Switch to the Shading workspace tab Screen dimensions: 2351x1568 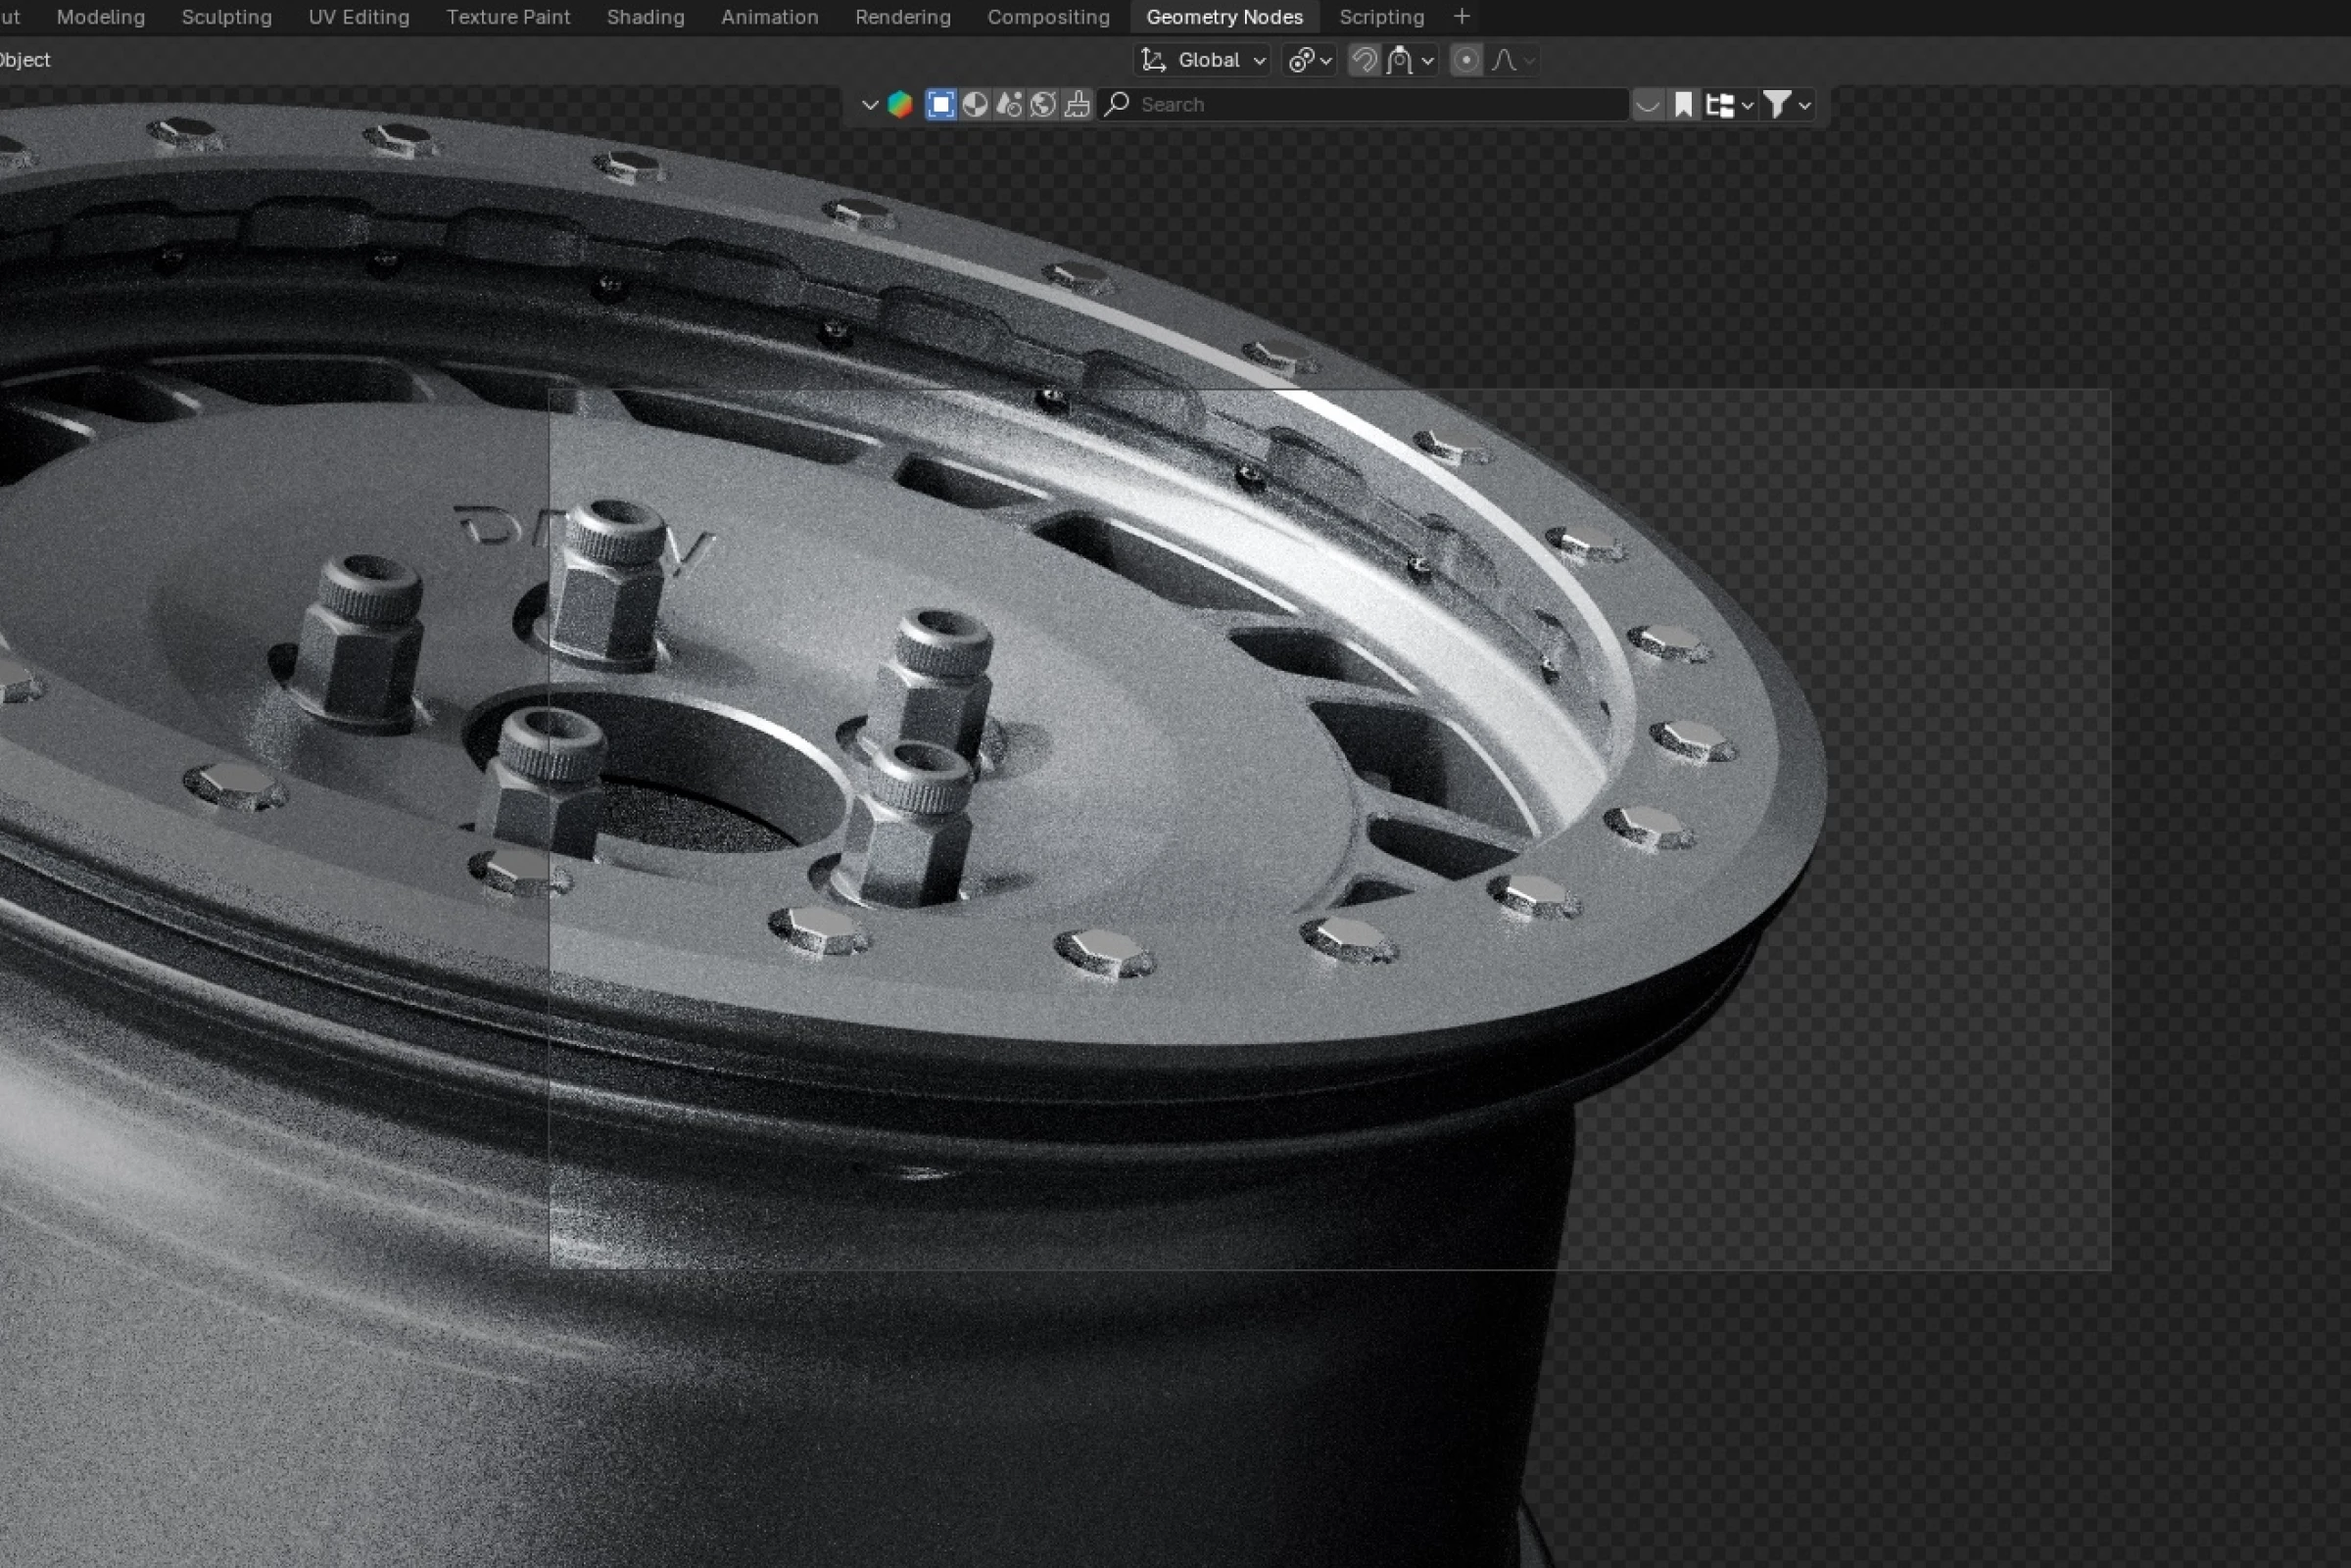coord(645,16)
